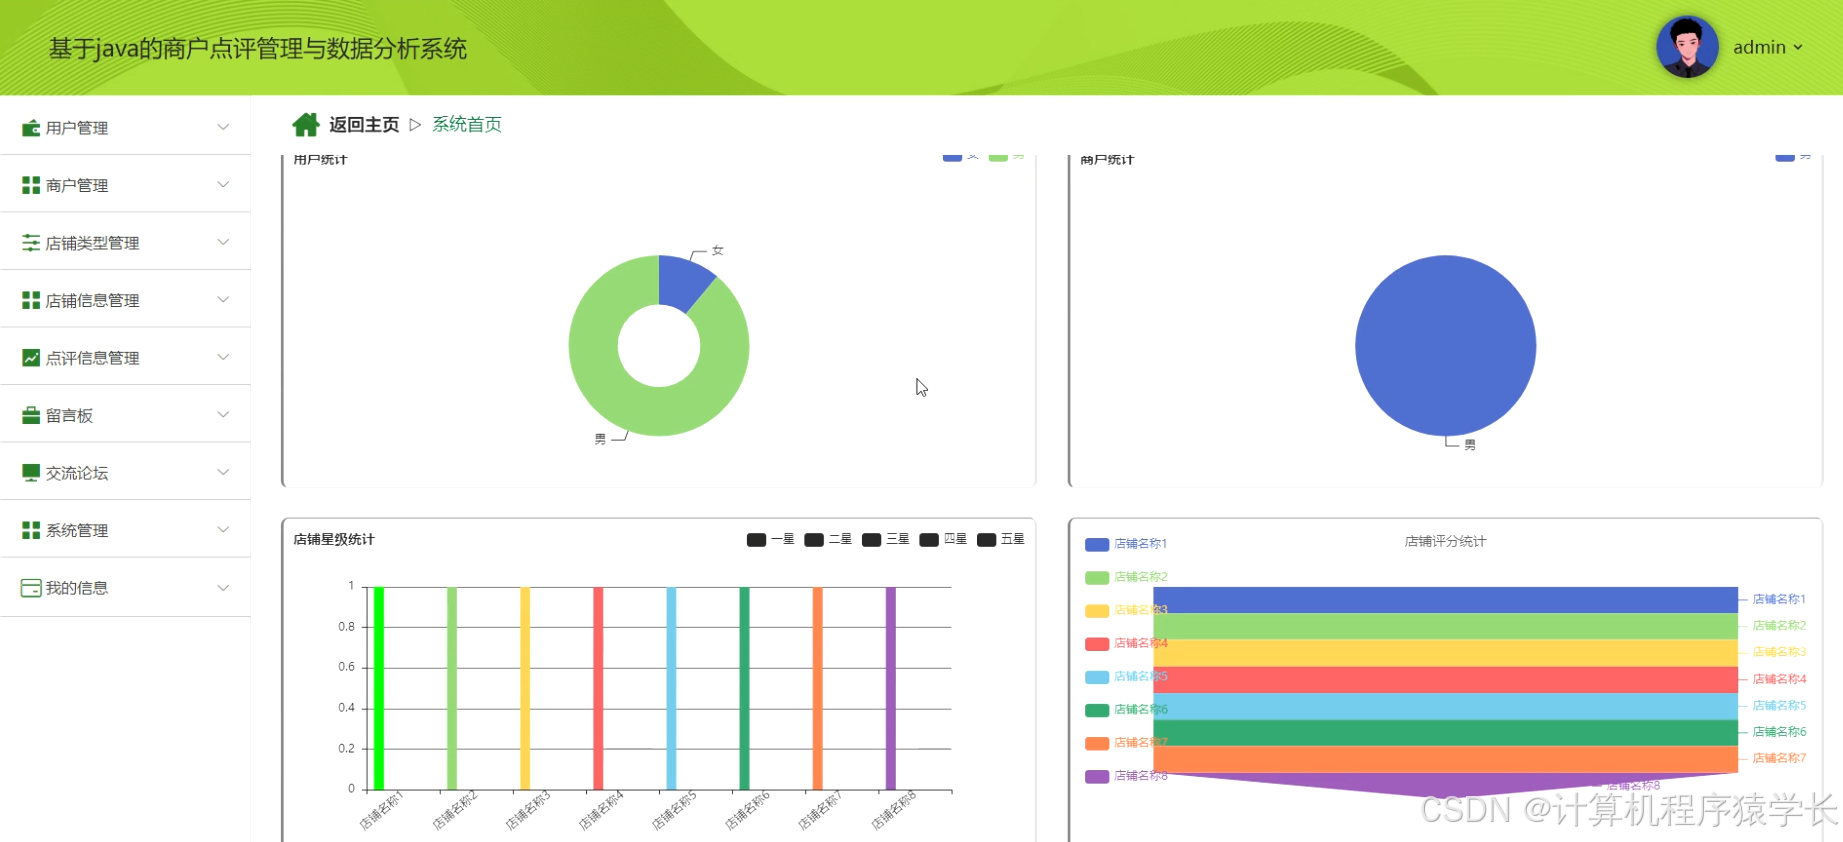Toggle the 三星 legend in star chart
The height and width of the screenshot is (842, 1843).
pyautogui.click(x=885, y=539)
